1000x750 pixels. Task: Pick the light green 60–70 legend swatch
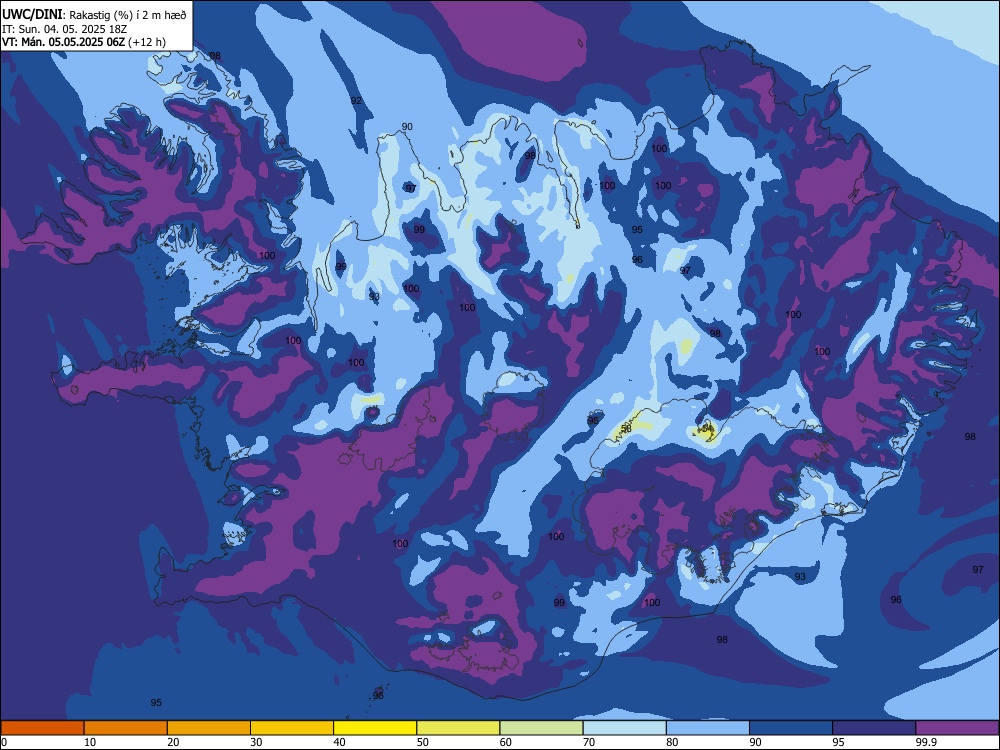(541, 728)
